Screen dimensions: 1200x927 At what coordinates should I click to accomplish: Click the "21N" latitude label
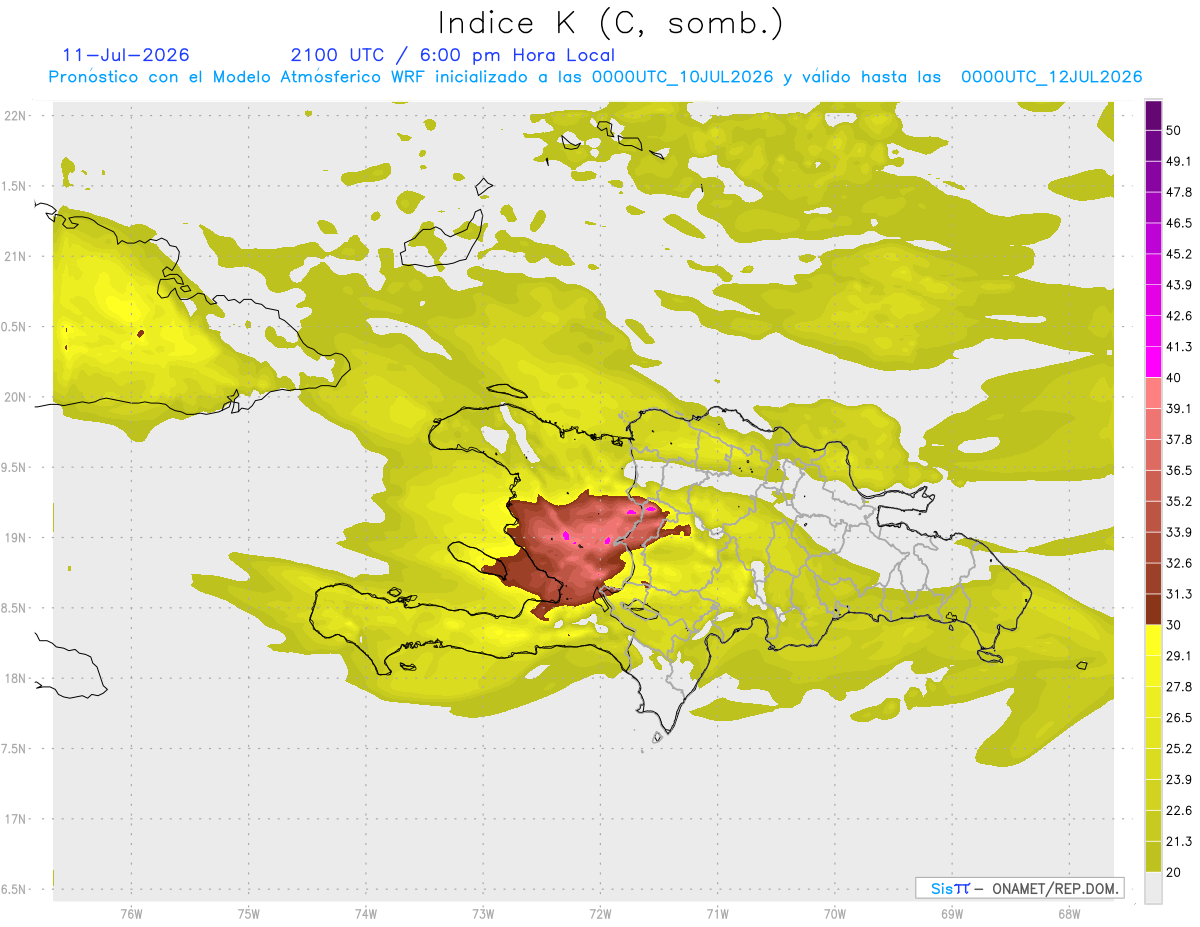pyautogui.click(x=15, y=257)
